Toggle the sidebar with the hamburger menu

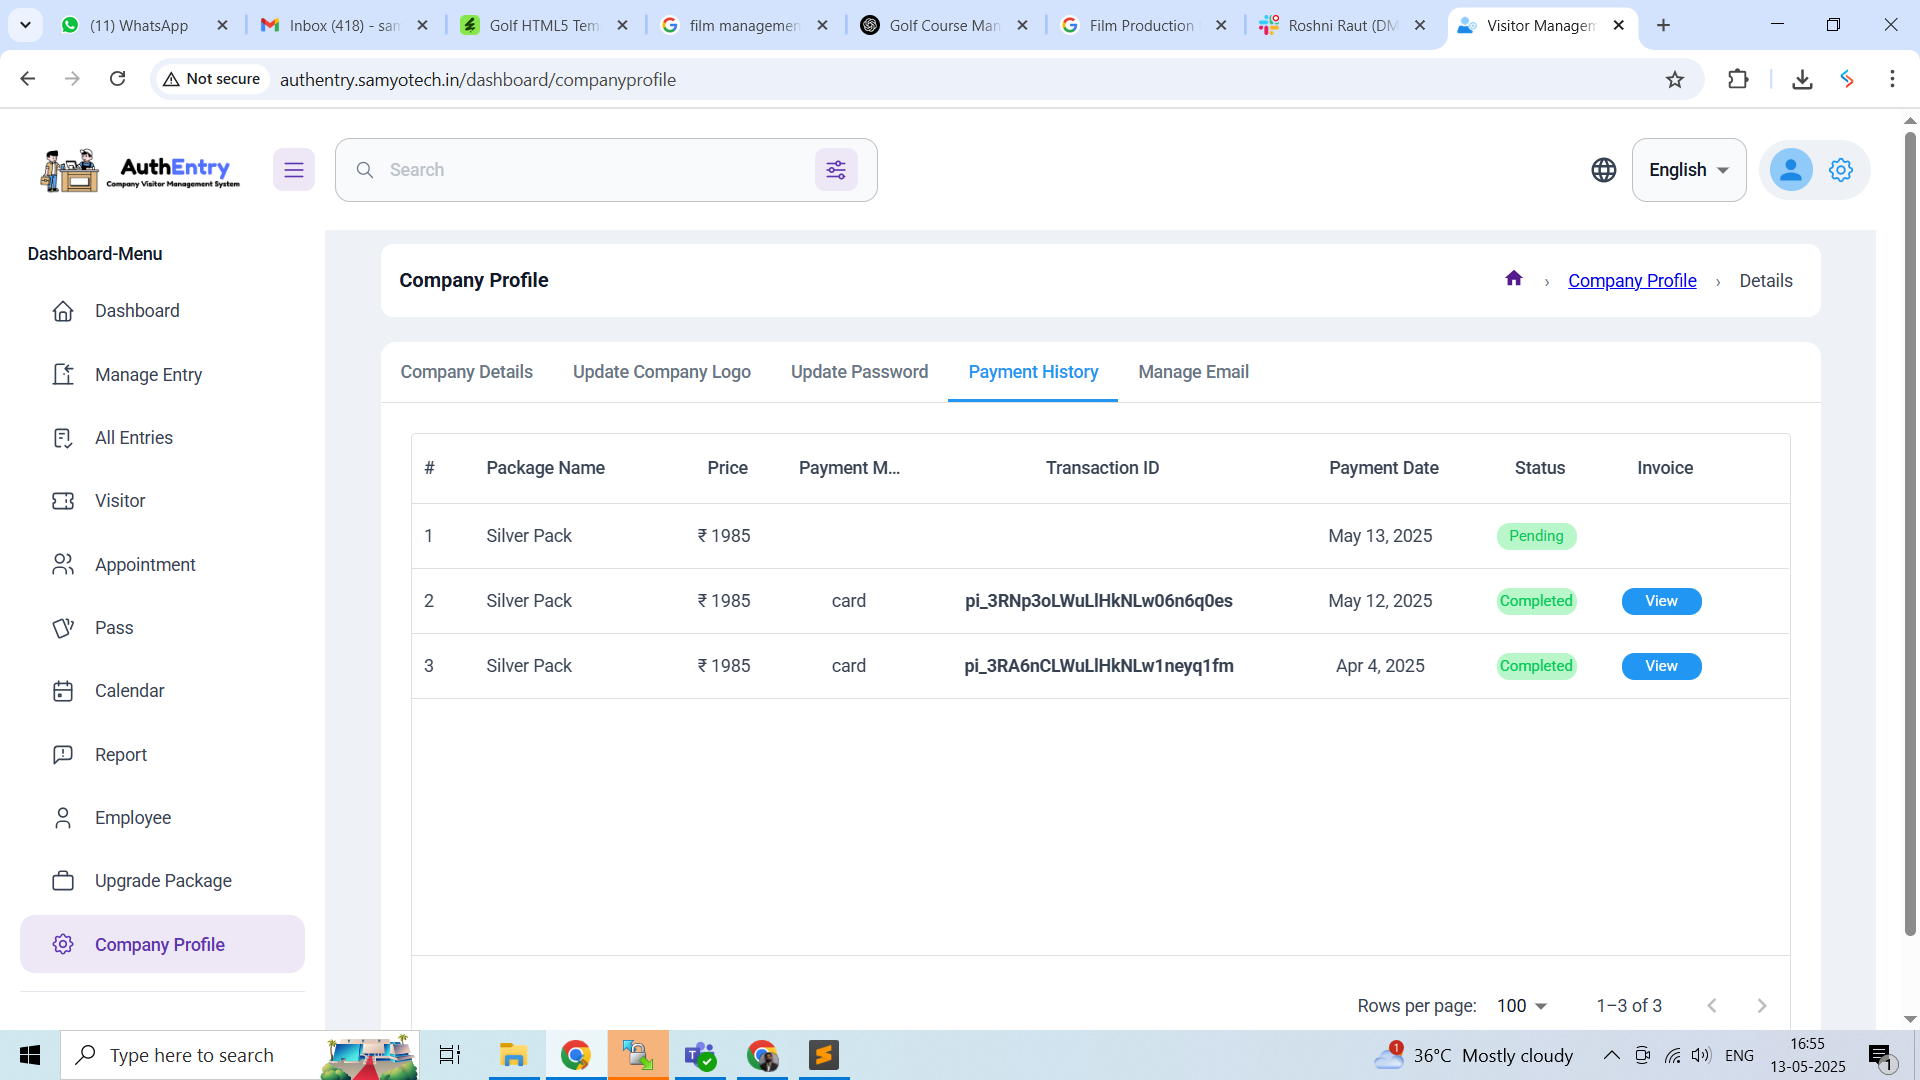(x=294, y=169)
